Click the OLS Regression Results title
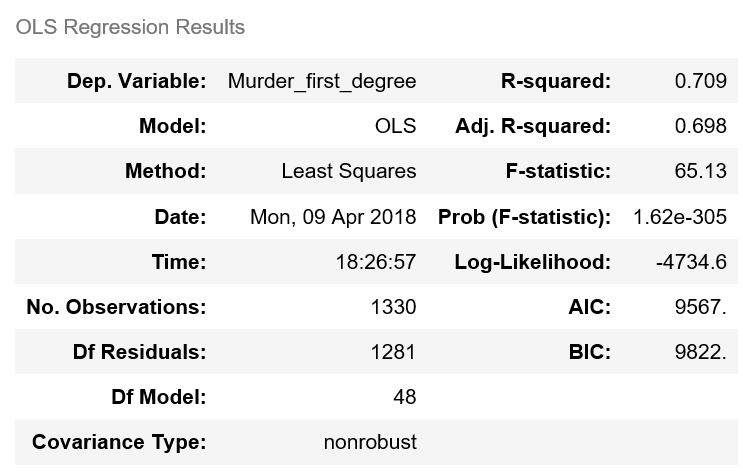The width and height of the screenshot is (743, 474). coord(130,27)
